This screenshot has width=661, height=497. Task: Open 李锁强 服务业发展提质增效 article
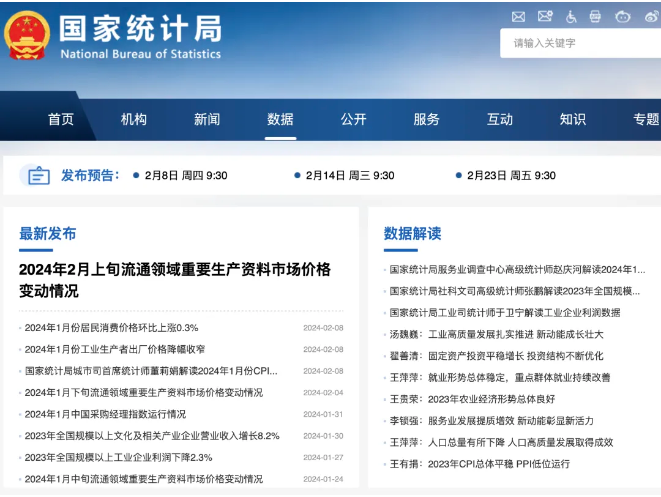coord(492,421)
